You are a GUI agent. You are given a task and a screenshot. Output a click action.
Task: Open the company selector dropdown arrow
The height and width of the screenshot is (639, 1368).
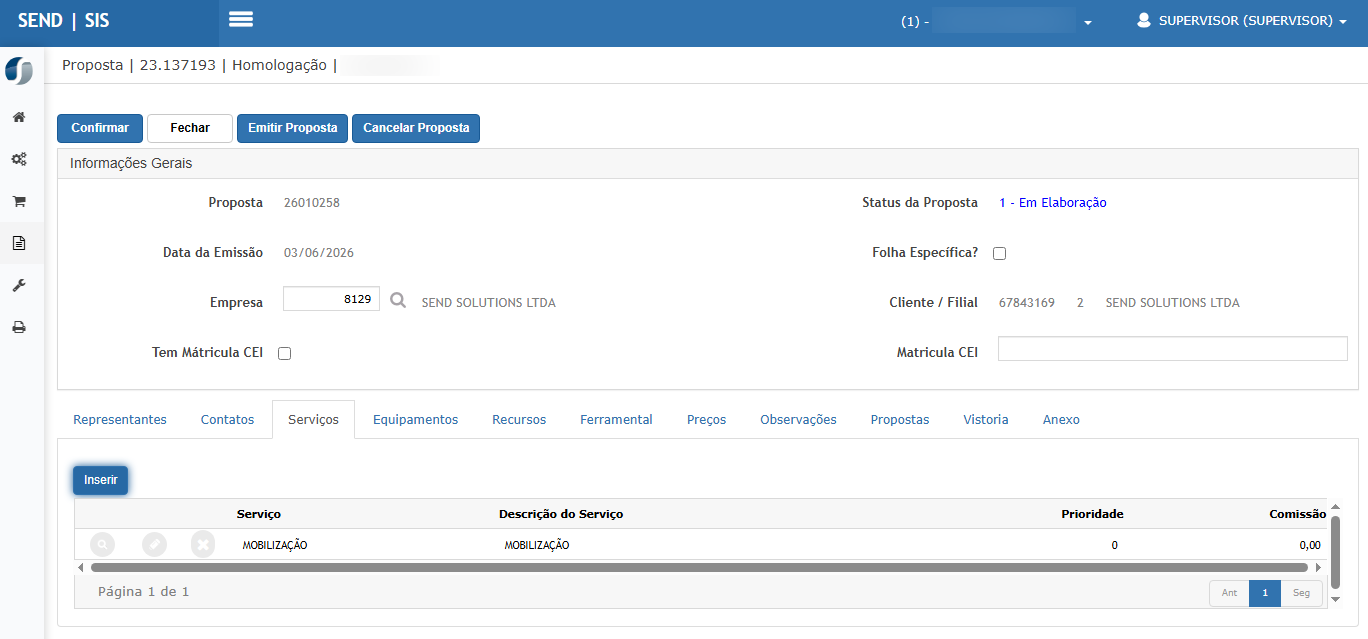pos(1087,22)
